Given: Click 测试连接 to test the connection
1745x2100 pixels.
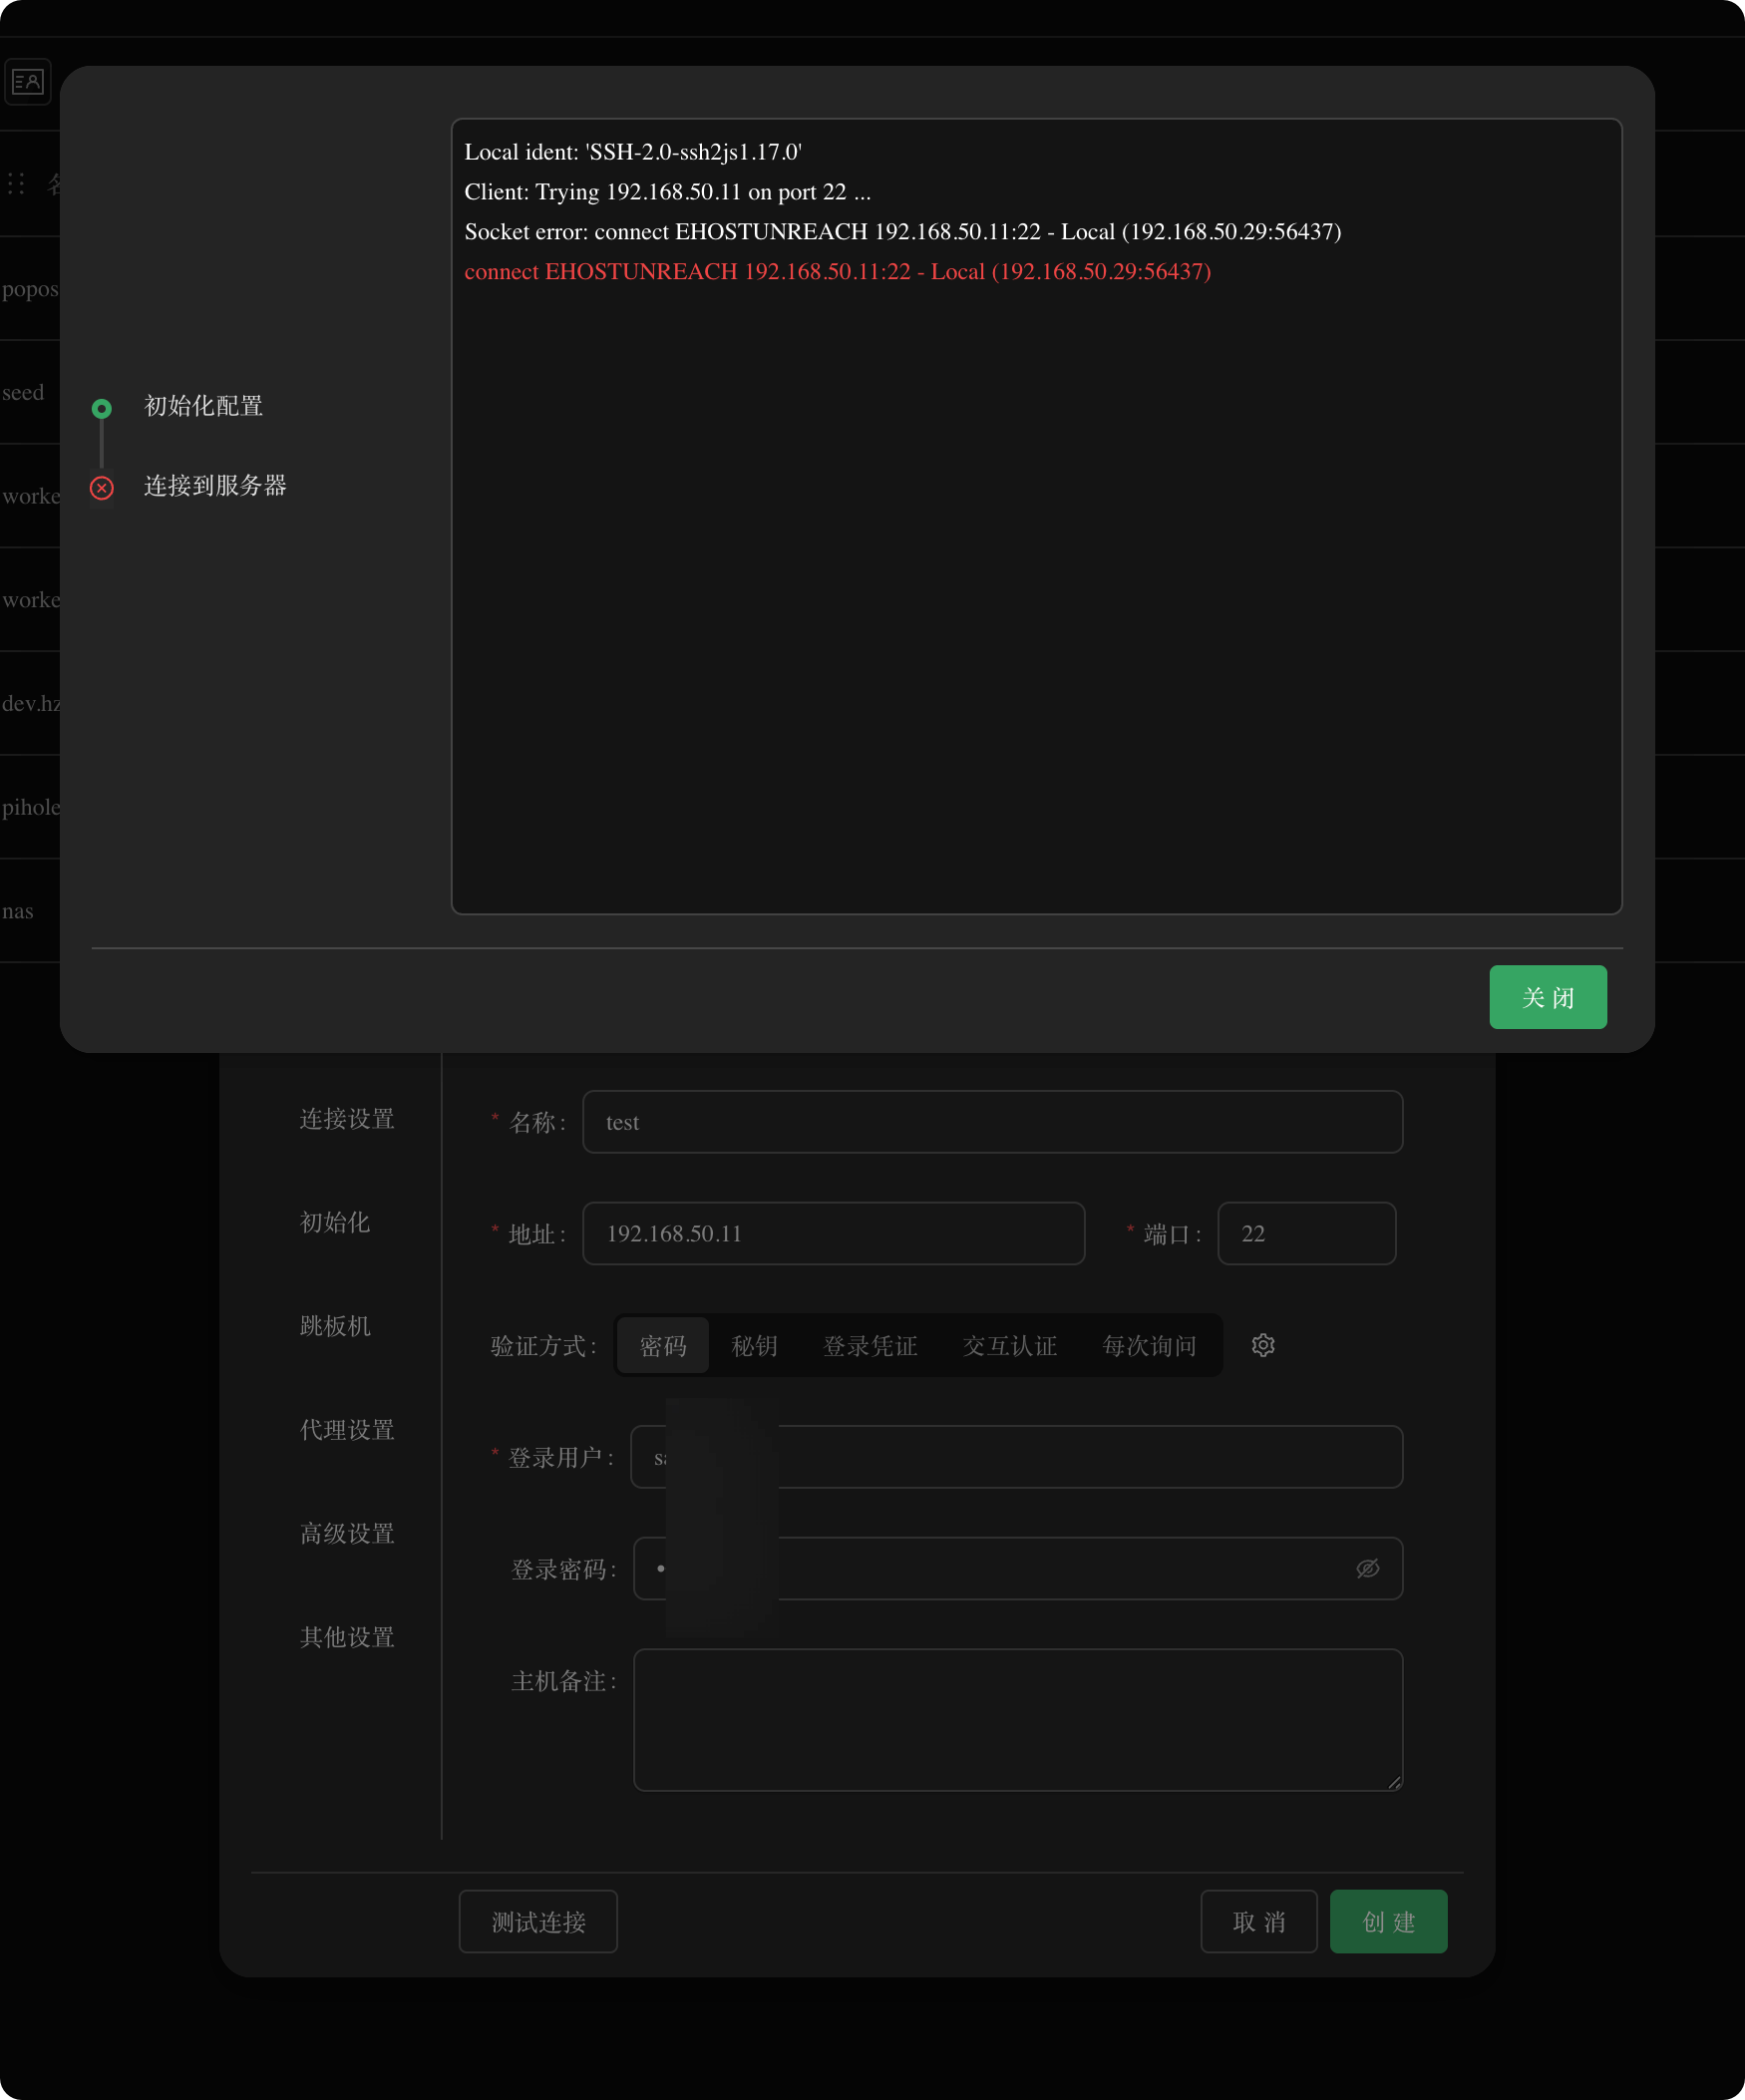Looking at the screenshot, I should (538, 1921).
